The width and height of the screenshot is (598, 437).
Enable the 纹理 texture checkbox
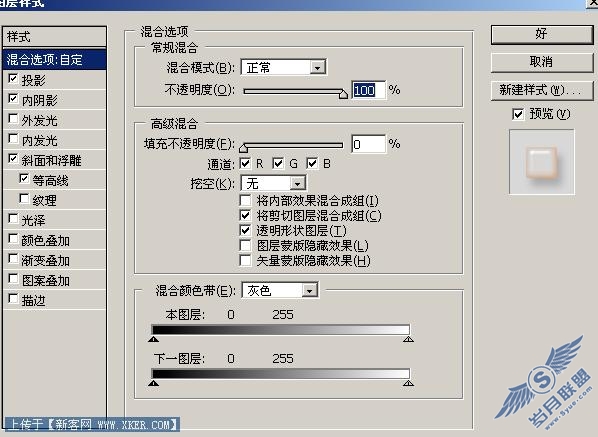pos(24,199)
